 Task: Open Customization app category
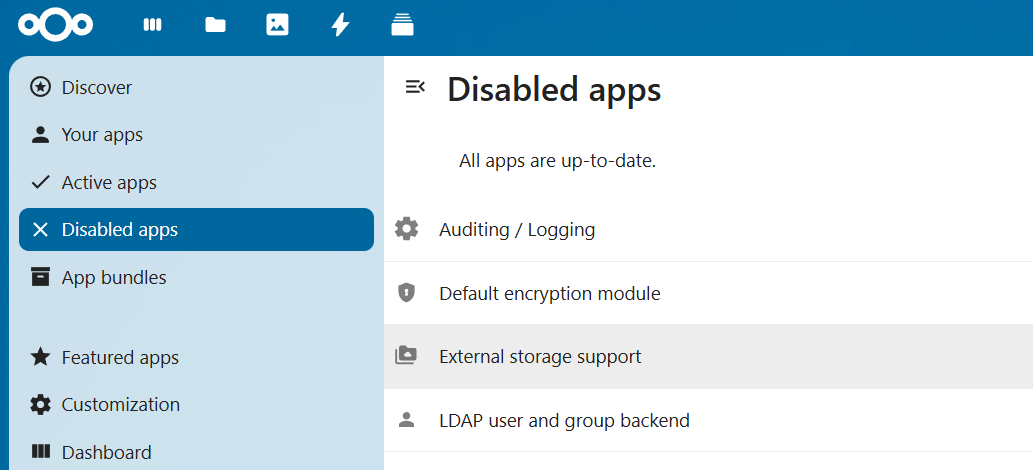[120, 405]
